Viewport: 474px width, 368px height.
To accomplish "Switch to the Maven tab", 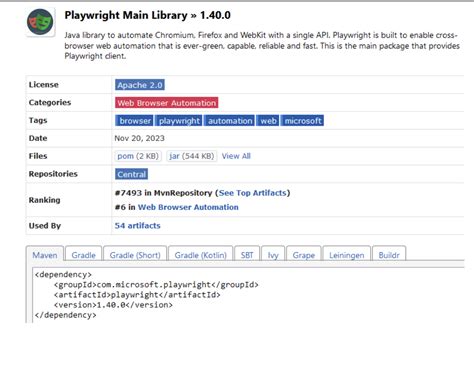I will tap(45, 255).
